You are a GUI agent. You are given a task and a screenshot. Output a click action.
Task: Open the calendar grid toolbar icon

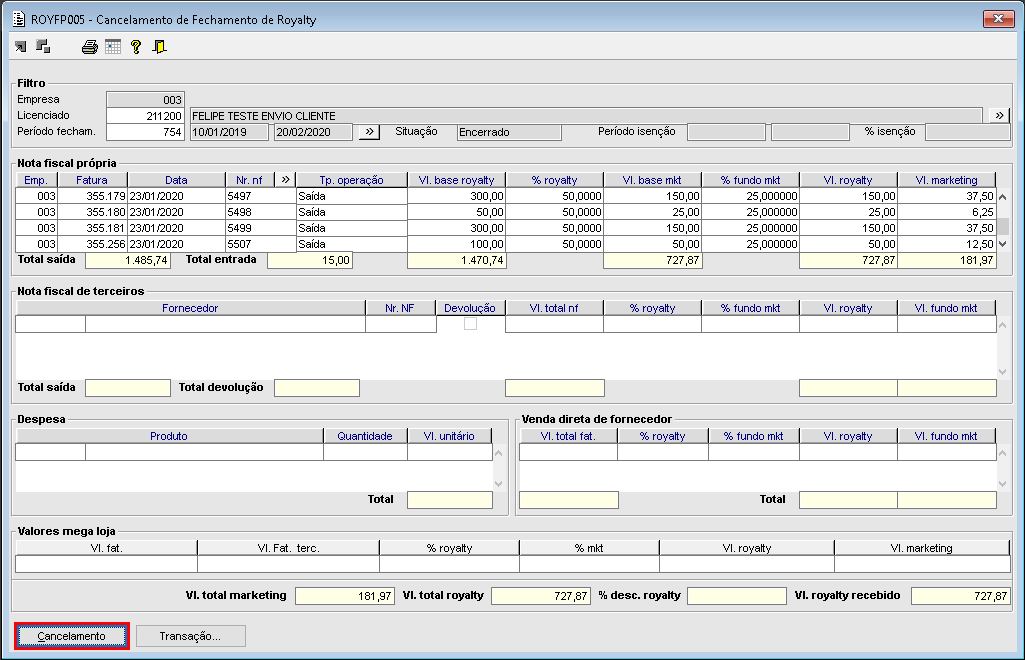(113, 47)
